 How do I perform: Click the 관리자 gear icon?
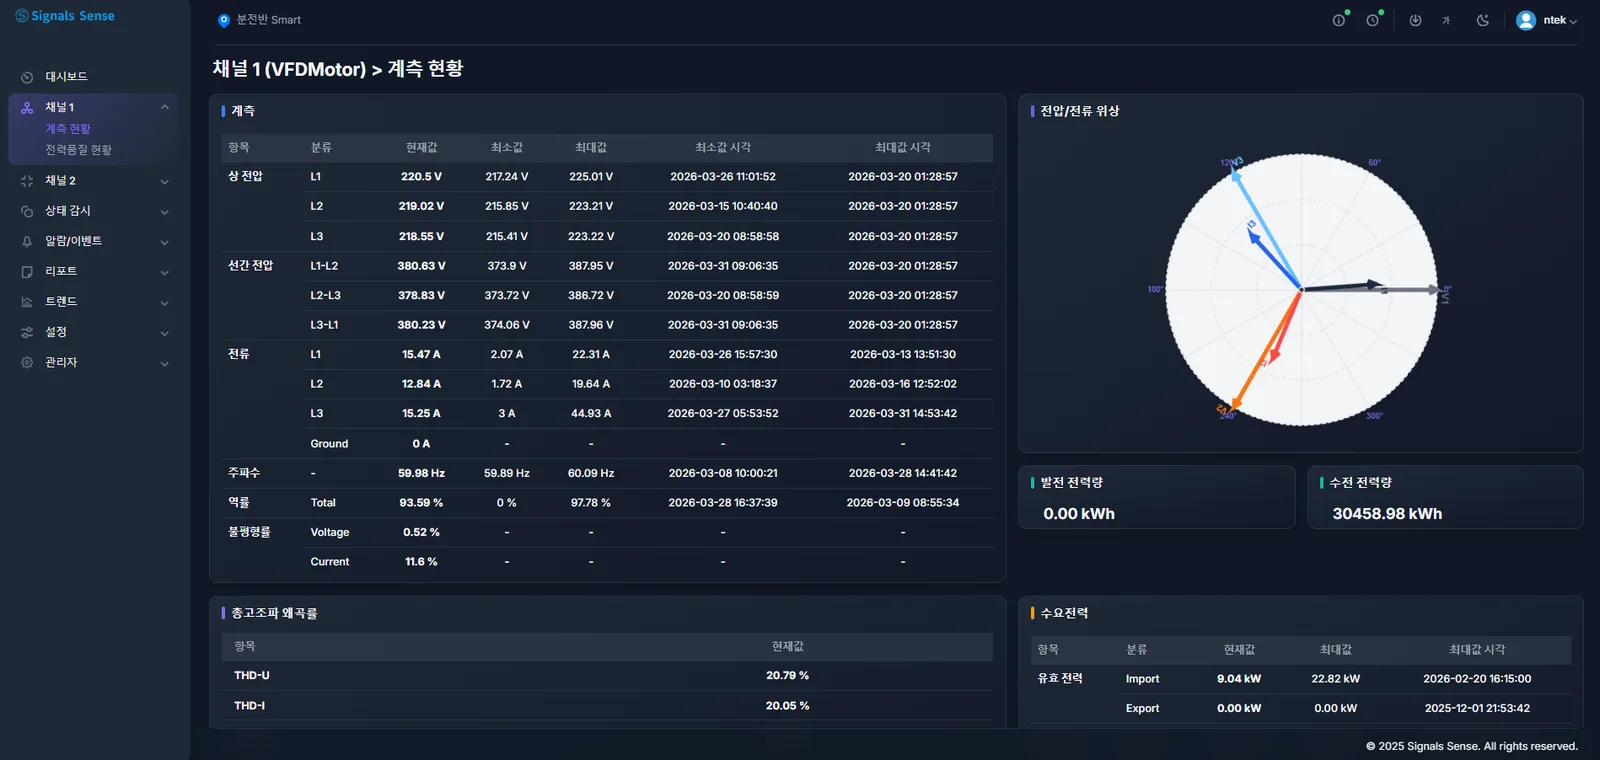click(27, 362)
